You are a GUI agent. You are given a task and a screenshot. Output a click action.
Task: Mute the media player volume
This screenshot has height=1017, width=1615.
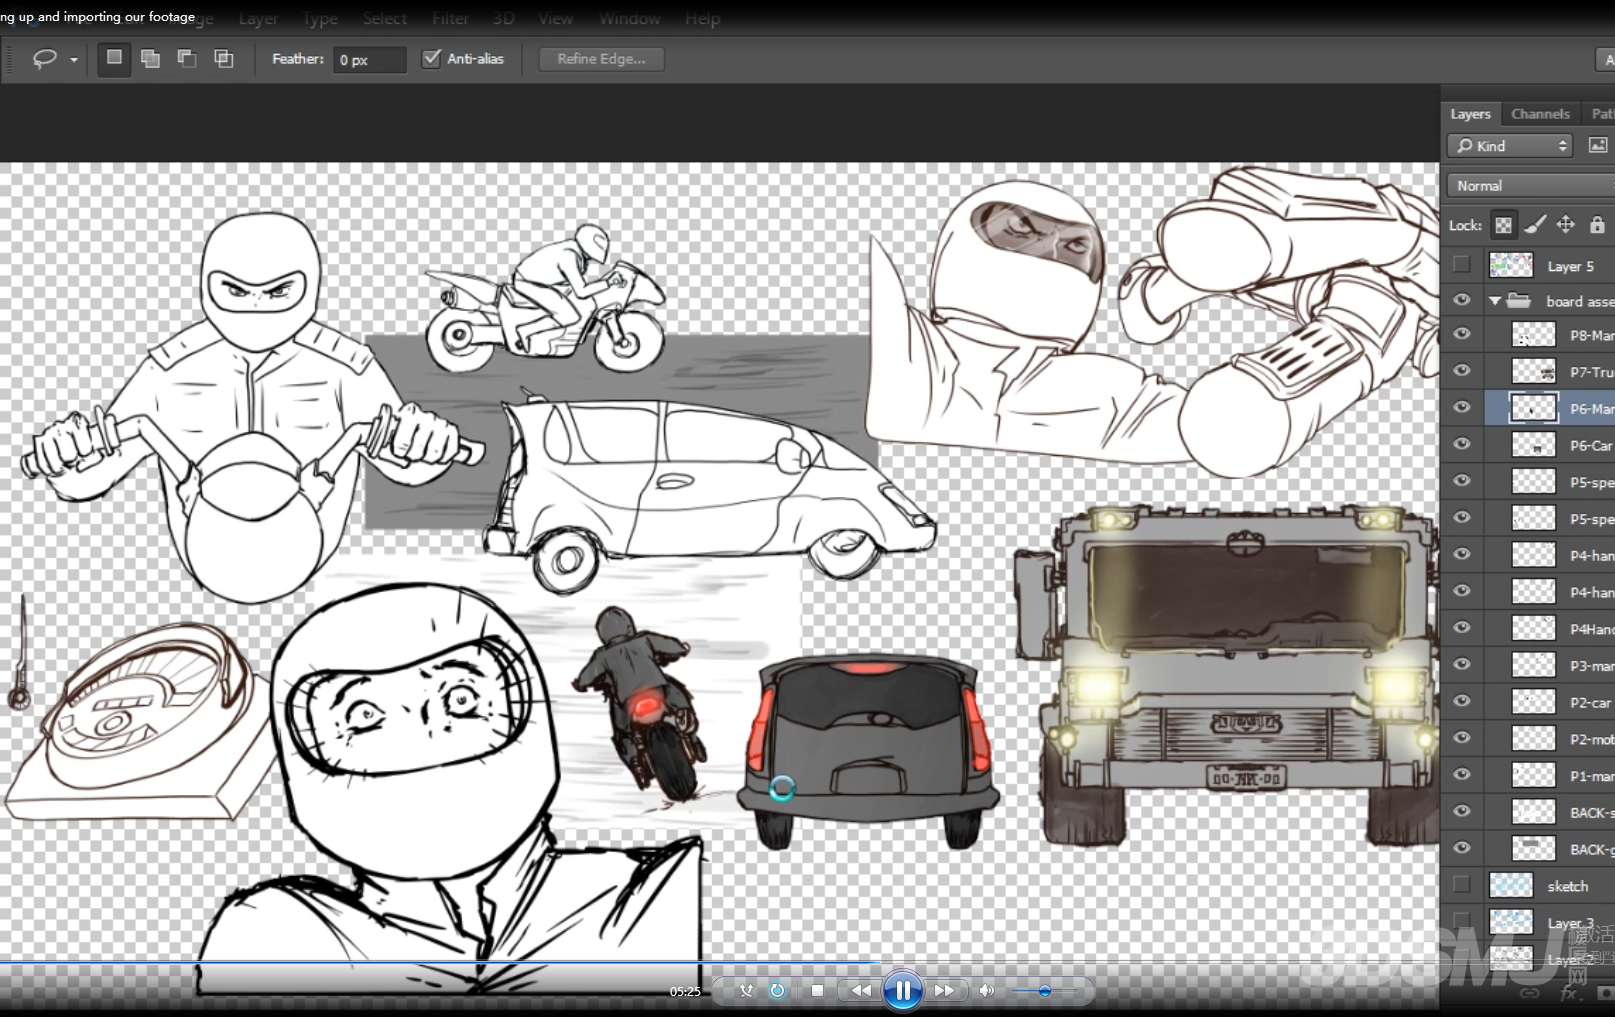(x=986, y=990)
